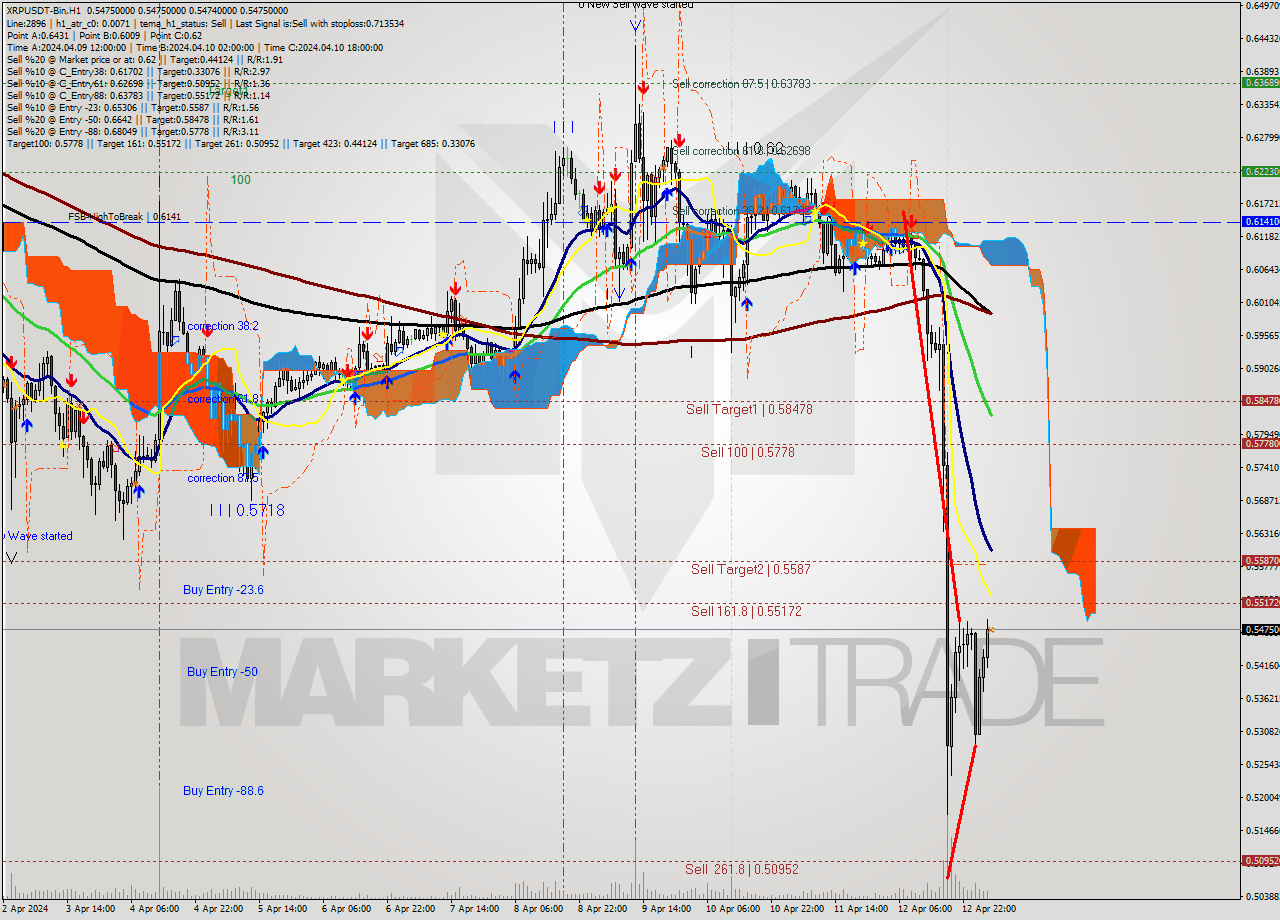Click the 'Buy Entry -88.6' label
Screen dimensions: 1280x920
tap(223, 791)
